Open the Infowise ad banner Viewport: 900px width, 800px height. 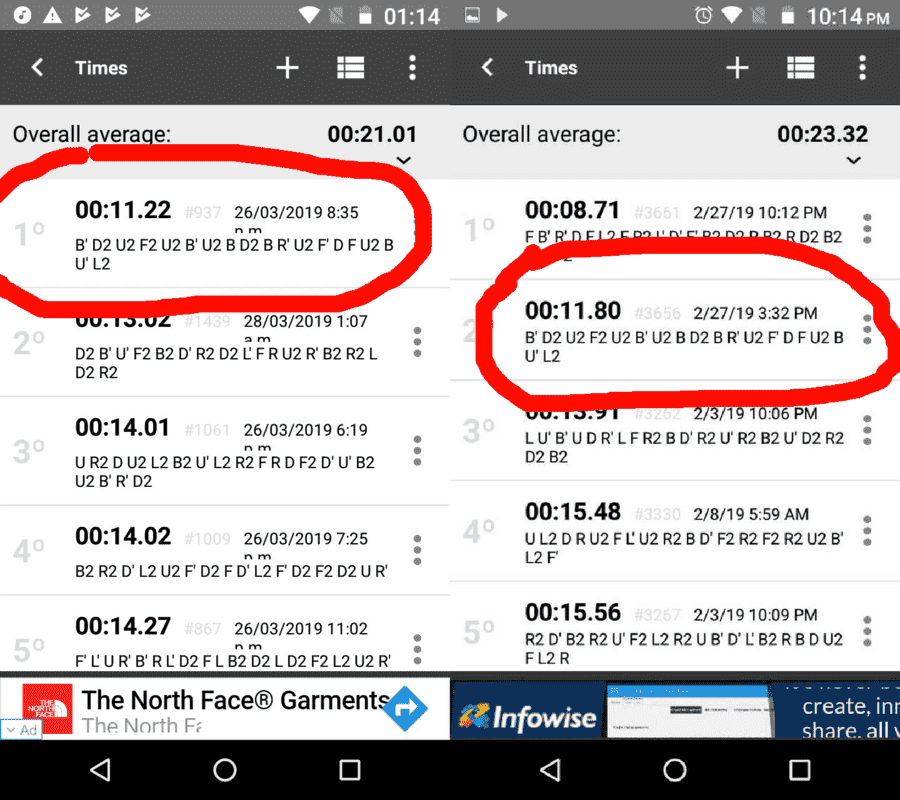675,710
